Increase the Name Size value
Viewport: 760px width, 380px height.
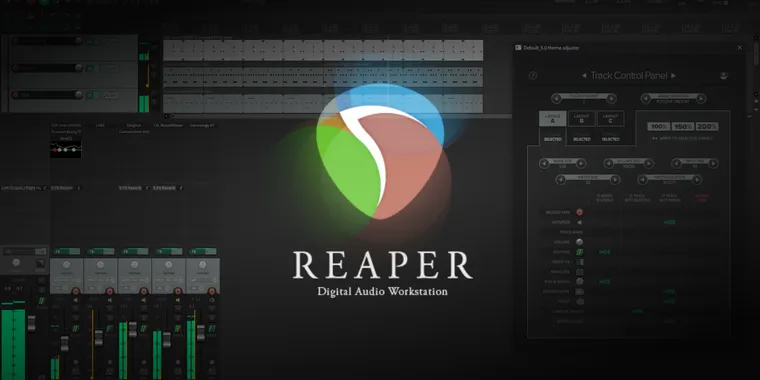tap(581, 163)
